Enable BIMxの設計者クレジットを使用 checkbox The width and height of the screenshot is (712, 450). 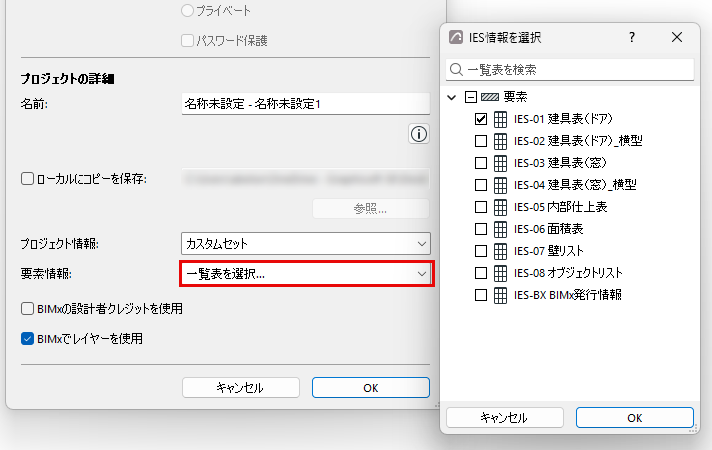pyautogui.click(x=27, y=309)
